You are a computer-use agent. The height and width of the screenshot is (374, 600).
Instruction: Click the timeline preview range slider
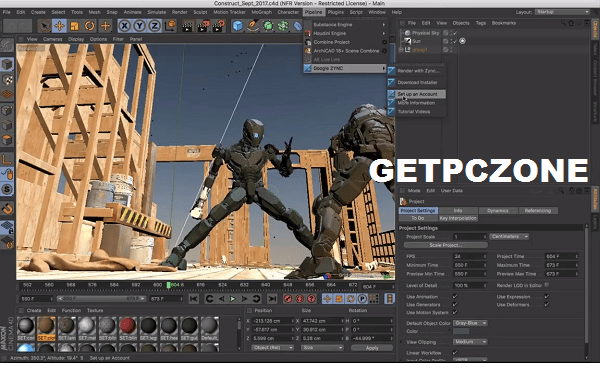tap(101, 299)
